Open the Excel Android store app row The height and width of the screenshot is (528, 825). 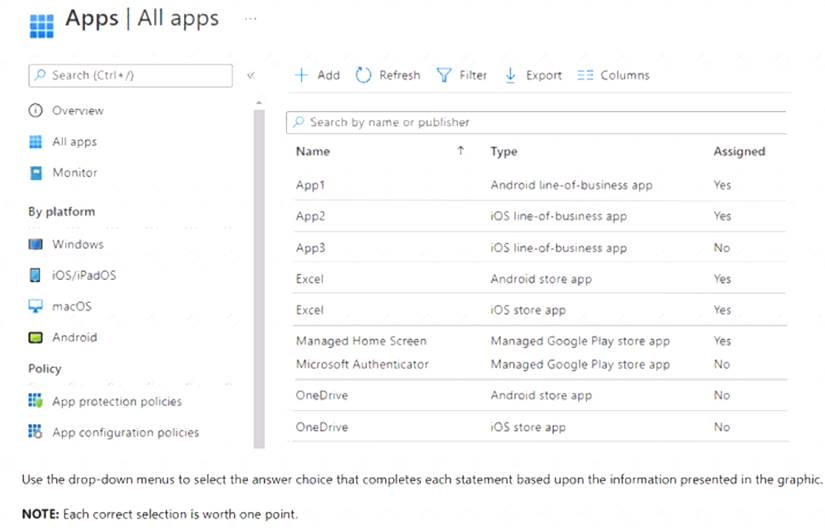539,279
